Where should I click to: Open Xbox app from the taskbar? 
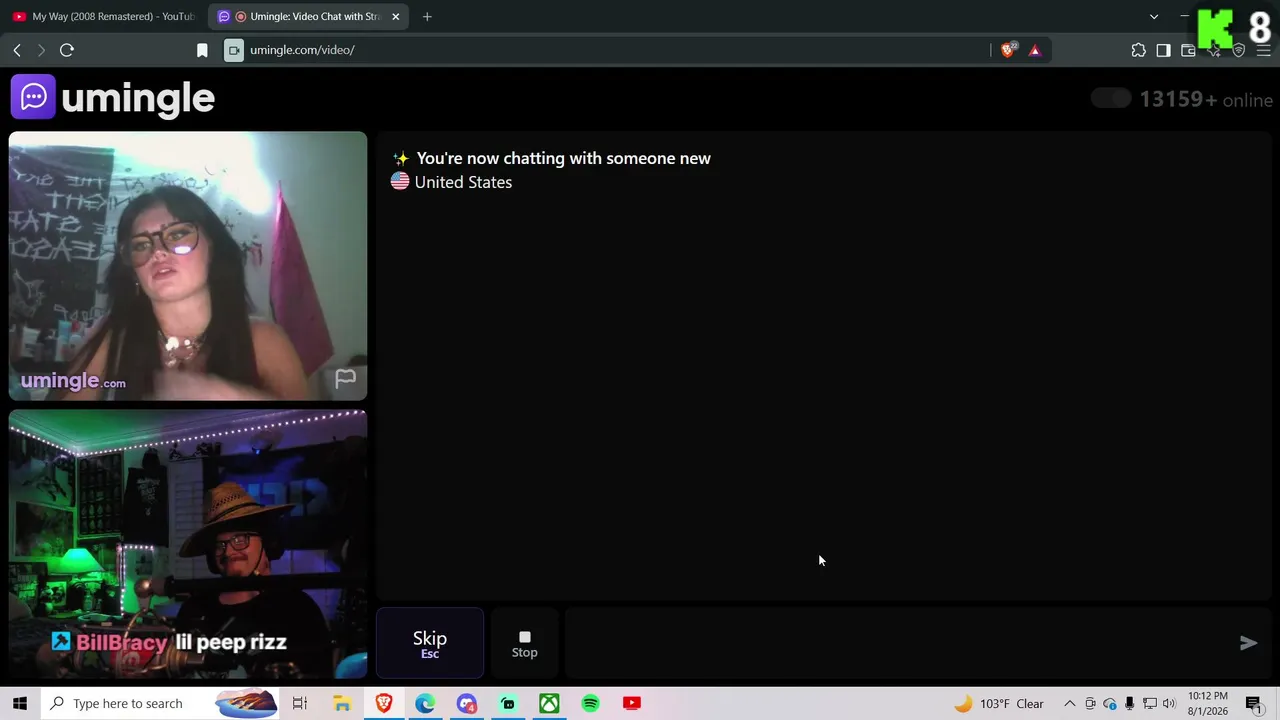click(549, 703)
